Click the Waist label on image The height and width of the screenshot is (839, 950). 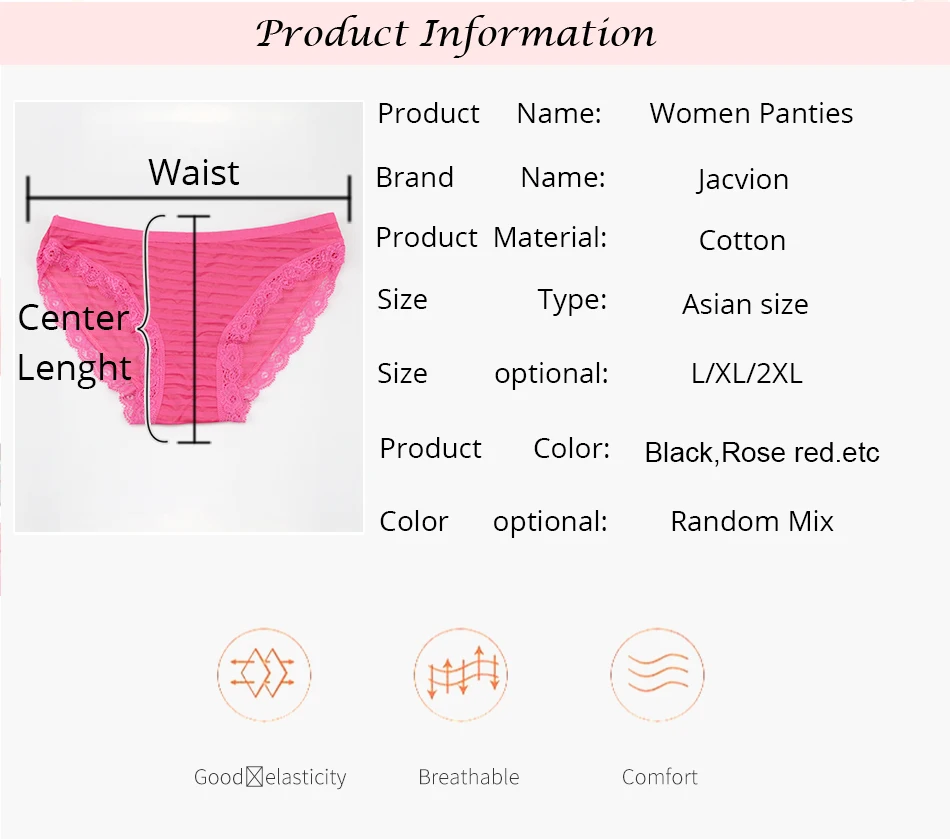pyautogui.click(x=194, y=173)
